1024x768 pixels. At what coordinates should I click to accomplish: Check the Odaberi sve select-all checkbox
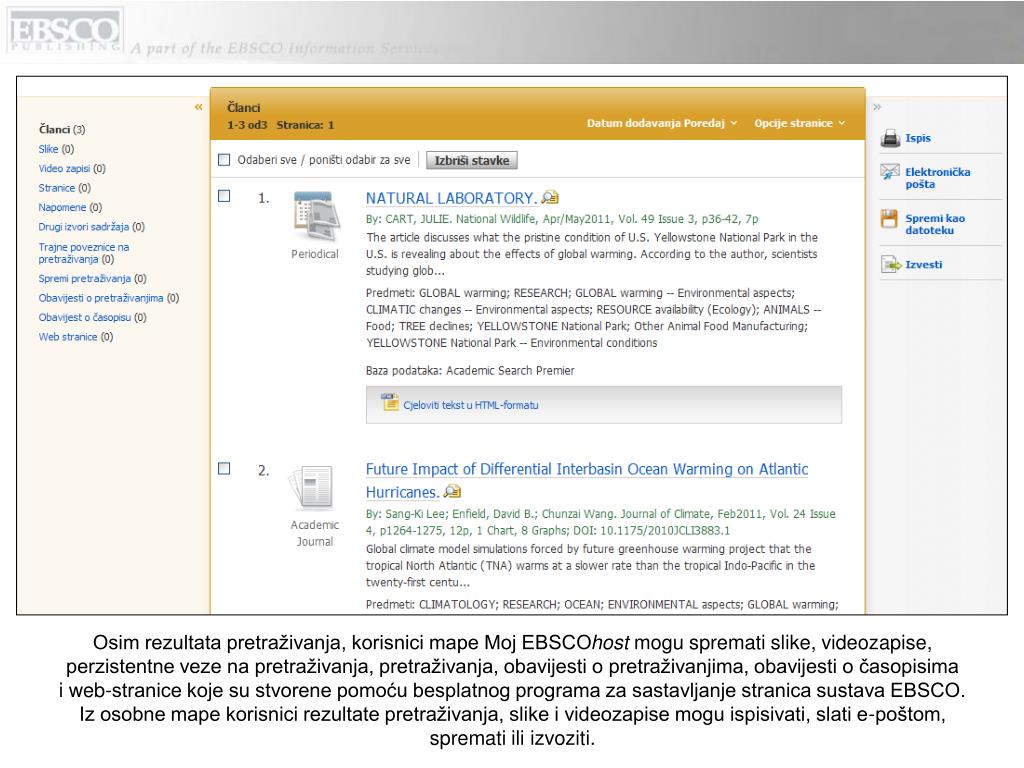[x=224, y=160]
